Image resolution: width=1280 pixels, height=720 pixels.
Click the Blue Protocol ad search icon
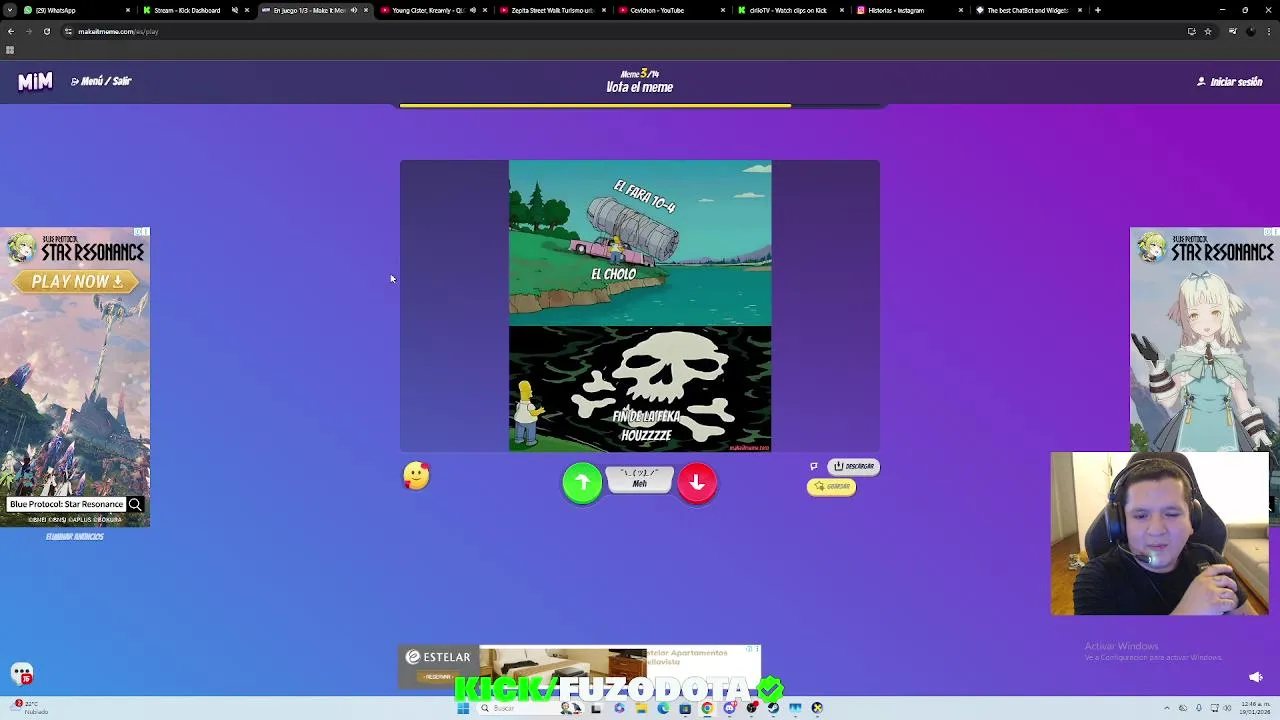pos(135,505)
